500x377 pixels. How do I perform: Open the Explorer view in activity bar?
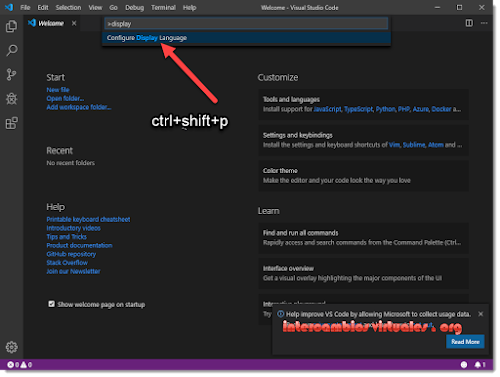(11, 26)
